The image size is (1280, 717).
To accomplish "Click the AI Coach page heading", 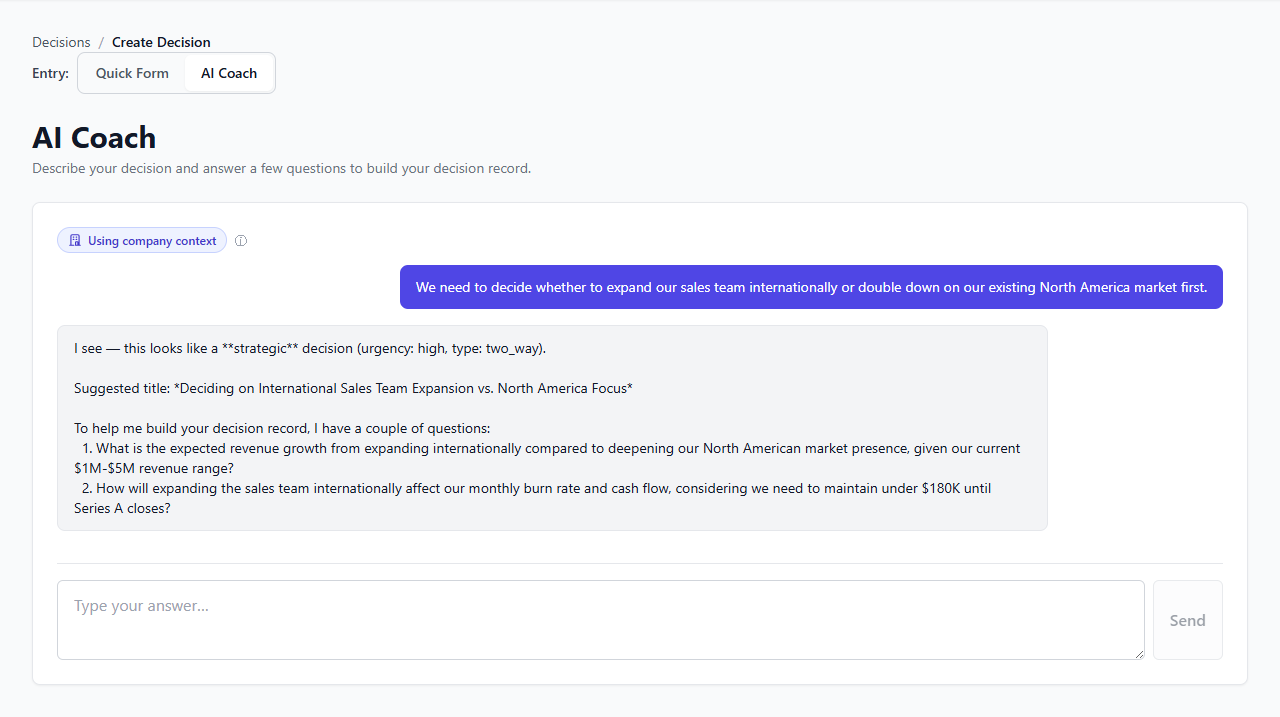I will coord(93,137).
